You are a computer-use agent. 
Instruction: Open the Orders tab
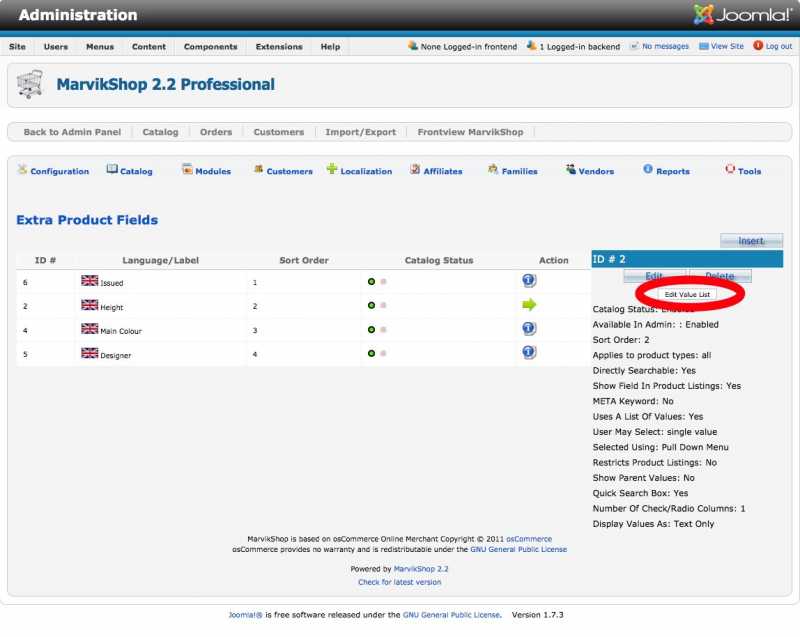click(x=216, y=132)
